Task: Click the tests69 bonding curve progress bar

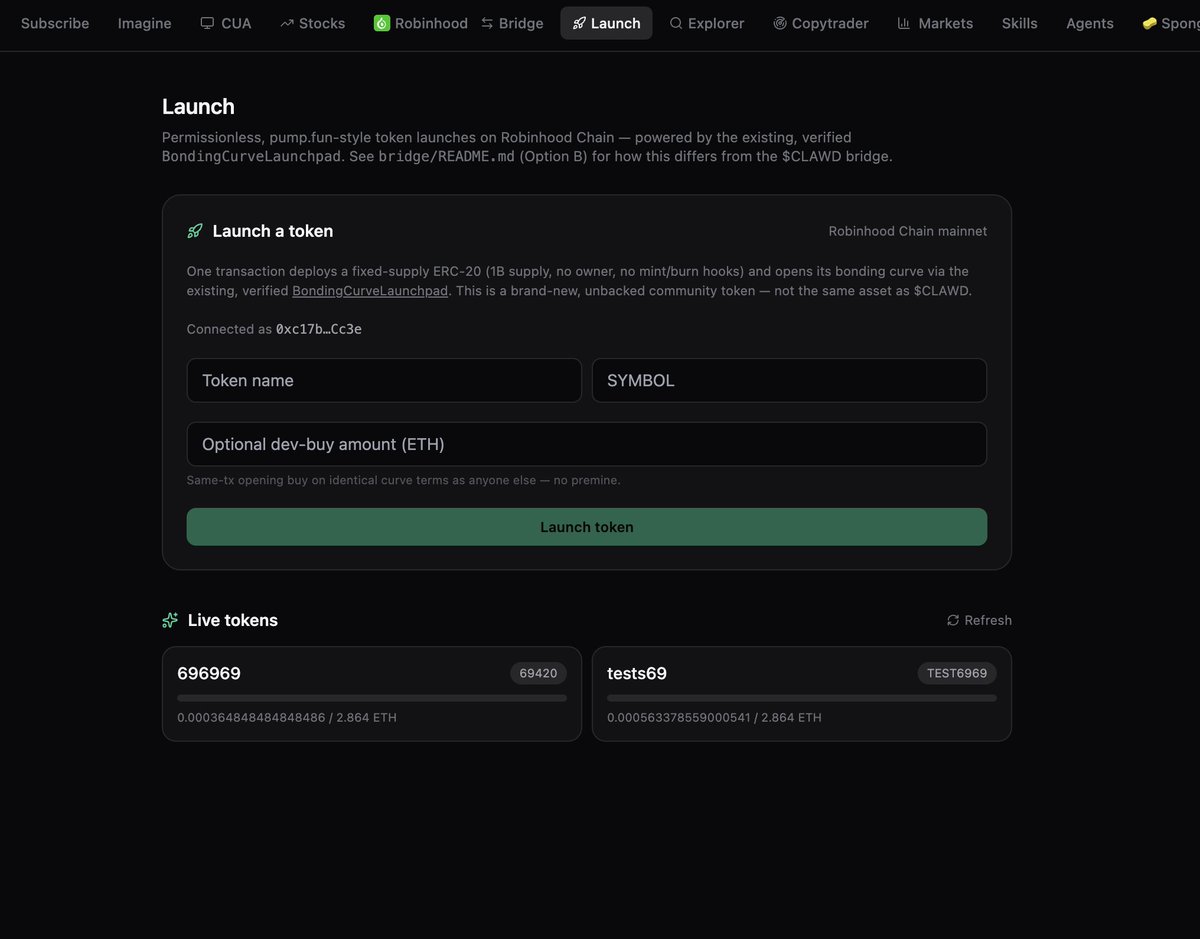Action: (802, 698)
